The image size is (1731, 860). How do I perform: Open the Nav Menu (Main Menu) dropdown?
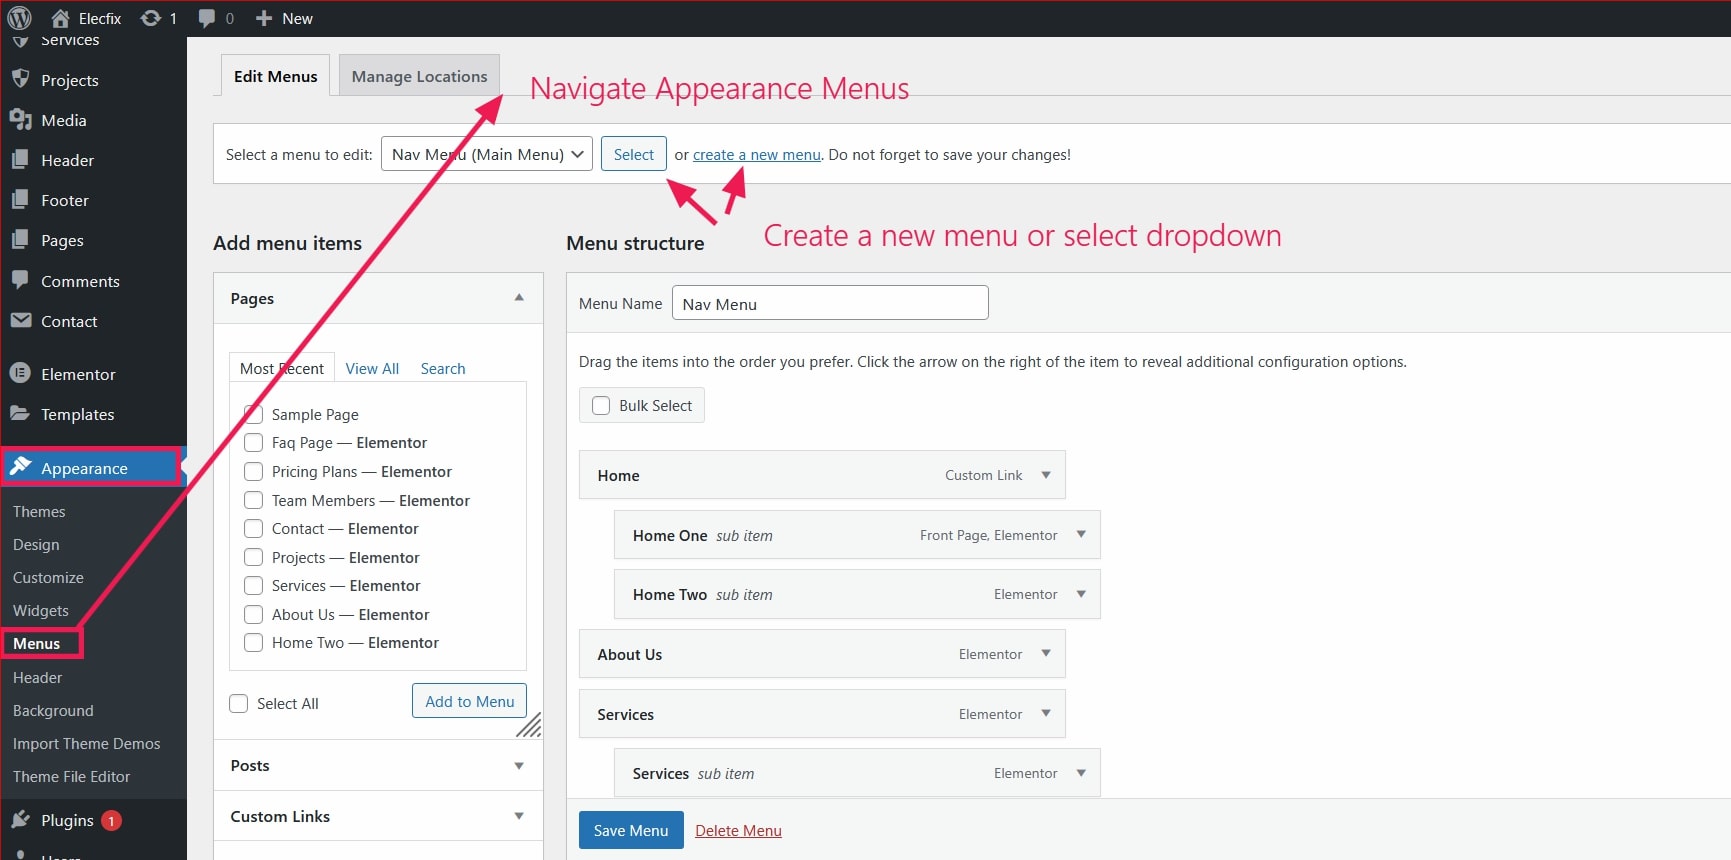[x=487, y=154]
